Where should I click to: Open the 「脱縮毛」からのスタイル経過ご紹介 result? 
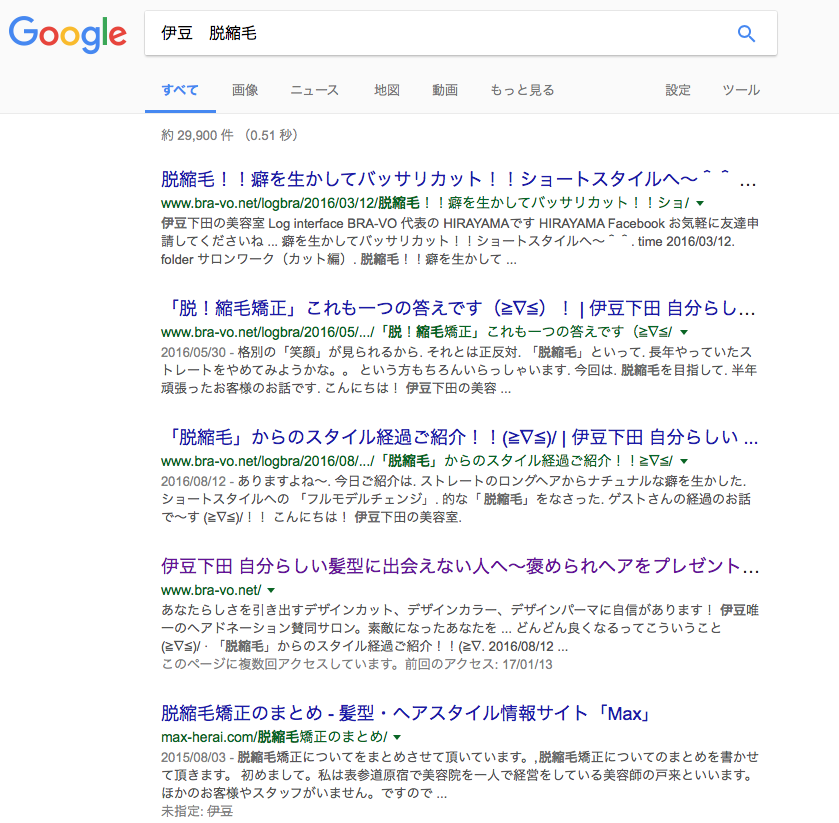point(458,437)
